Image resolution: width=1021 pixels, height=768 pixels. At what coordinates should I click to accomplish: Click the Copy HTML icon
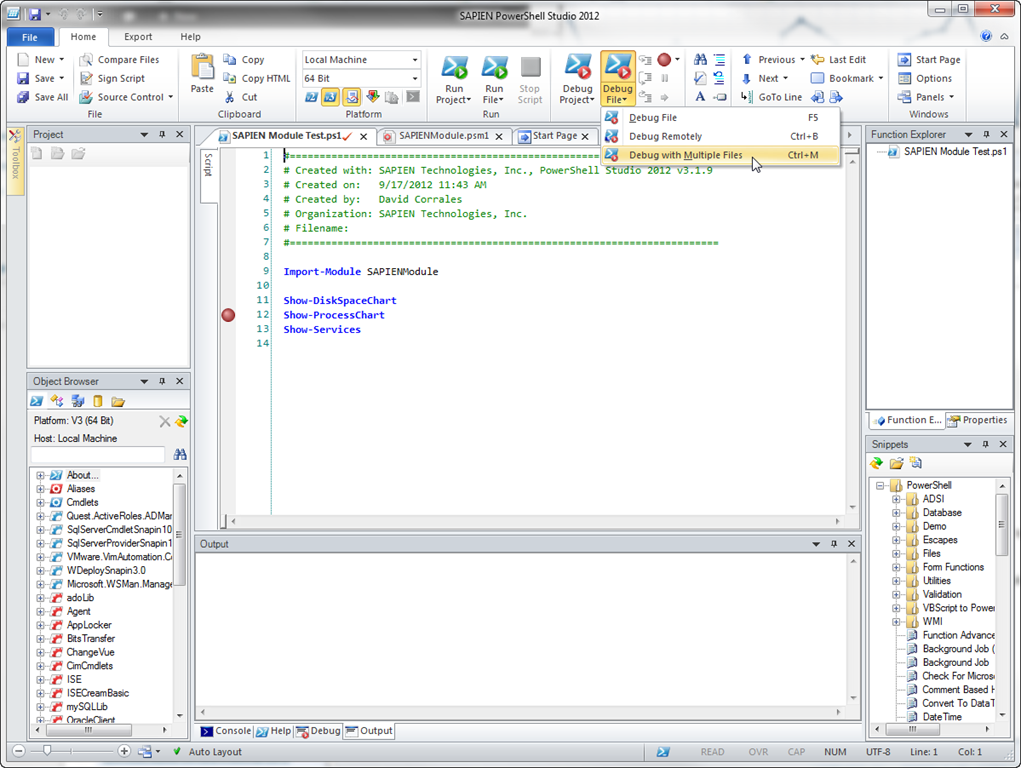[229, 78]
